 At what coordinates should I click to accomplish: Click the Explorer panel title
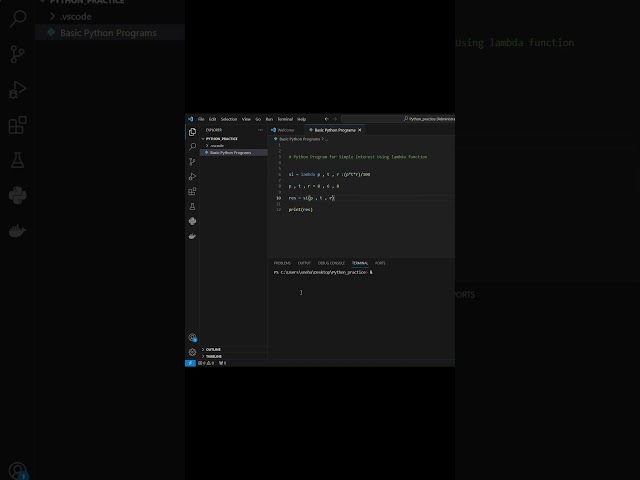214,130
